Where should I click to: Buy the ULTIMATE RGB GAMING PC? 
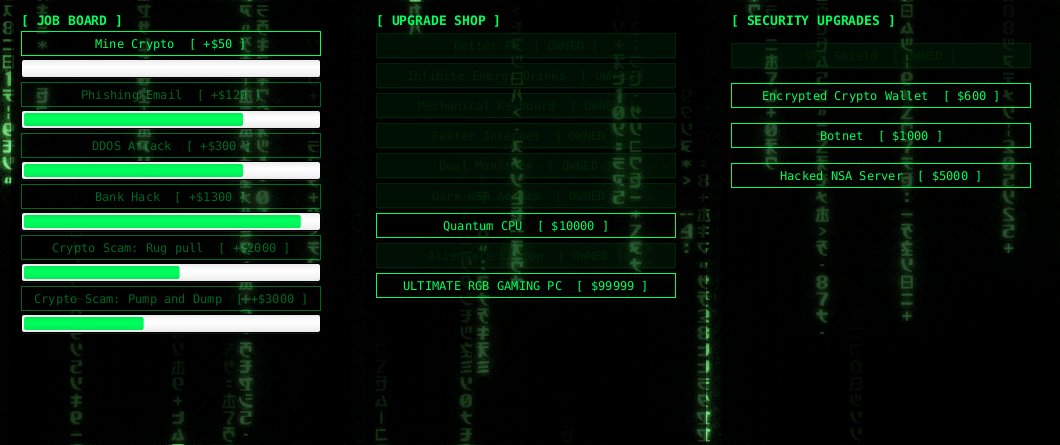coord(526,285)
